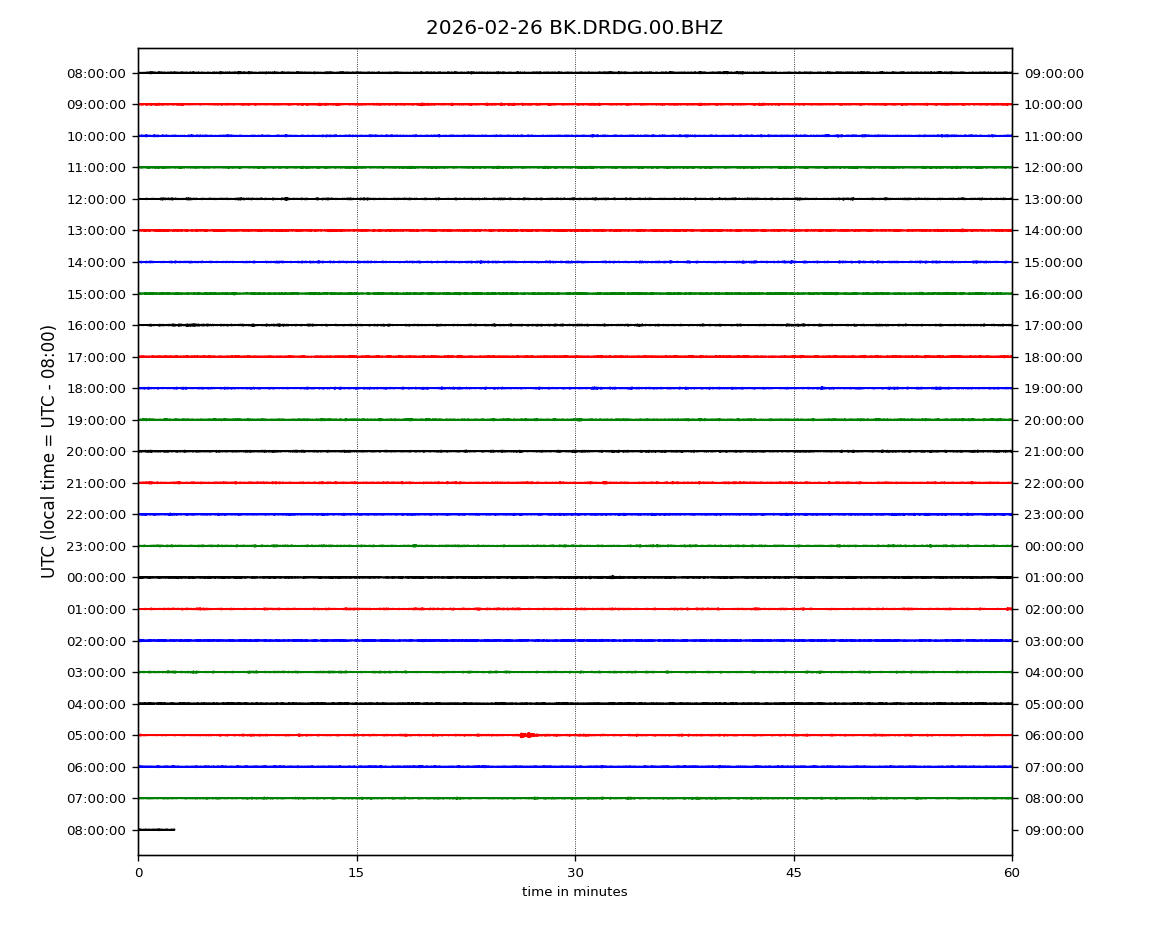Click the right-axis time label "06:00:00"

[x=1053, y=736]
